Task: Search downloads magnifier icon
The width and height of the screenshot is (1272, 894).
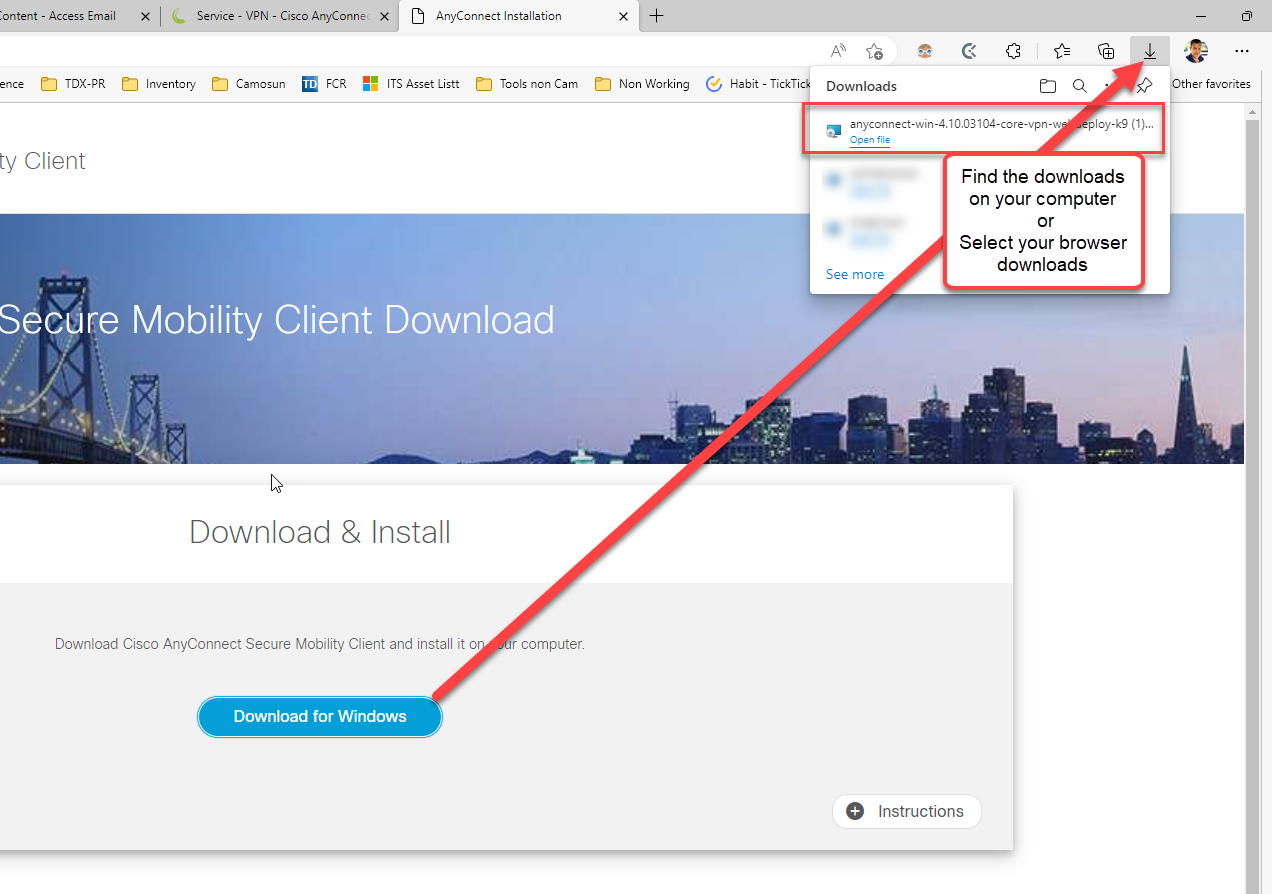Action: [1080, 86]
